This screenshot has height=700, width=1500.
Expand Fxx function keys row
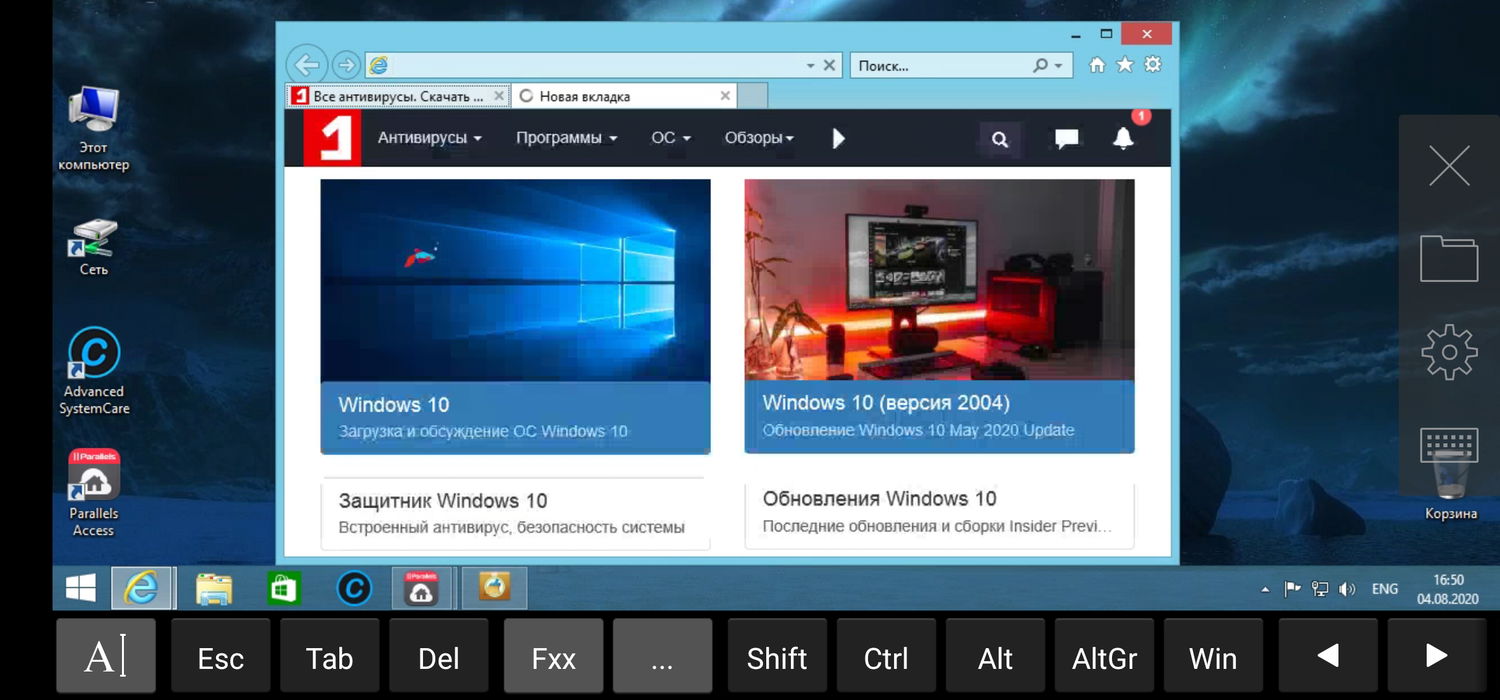click(554, 658)
